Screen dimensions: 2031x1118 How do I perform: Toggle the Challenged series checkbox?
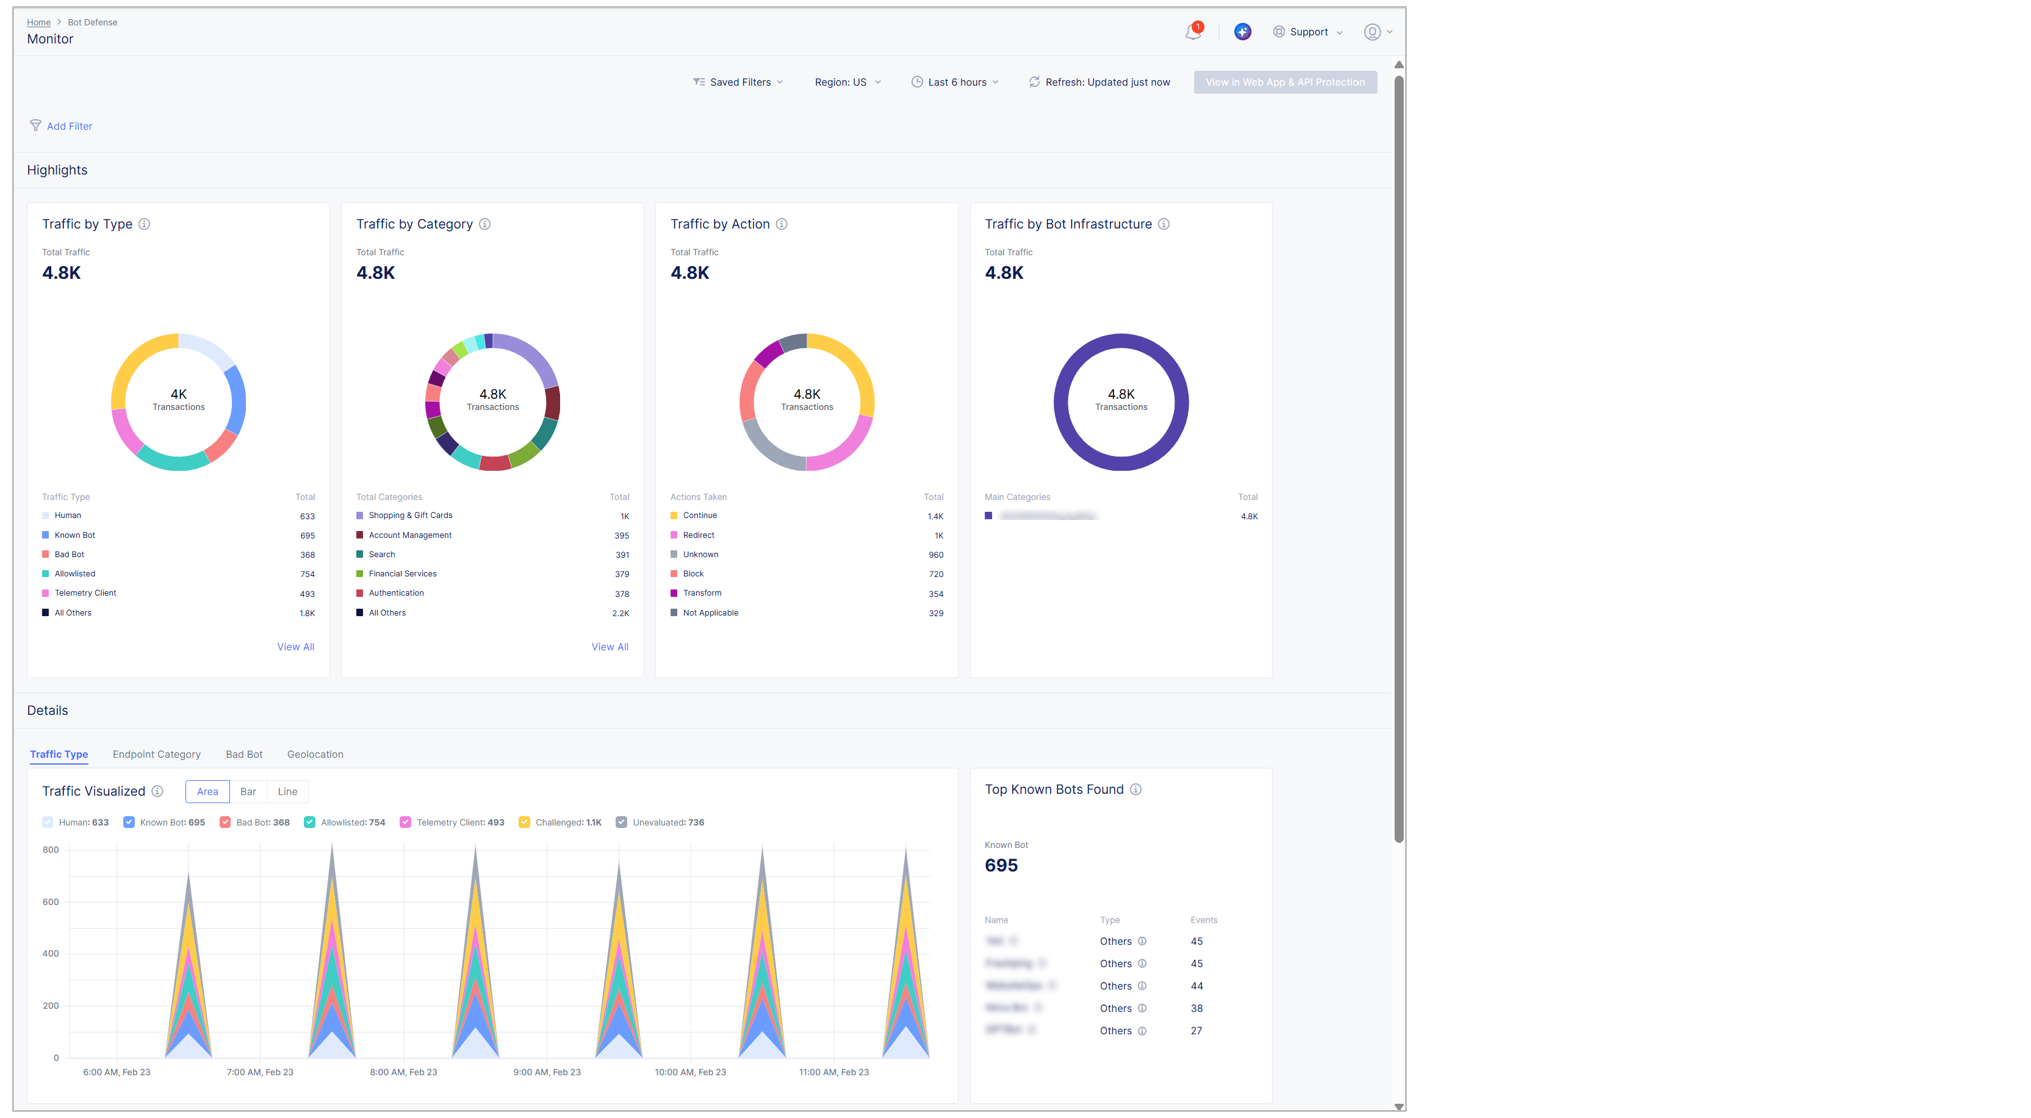[x=524, y=822]
